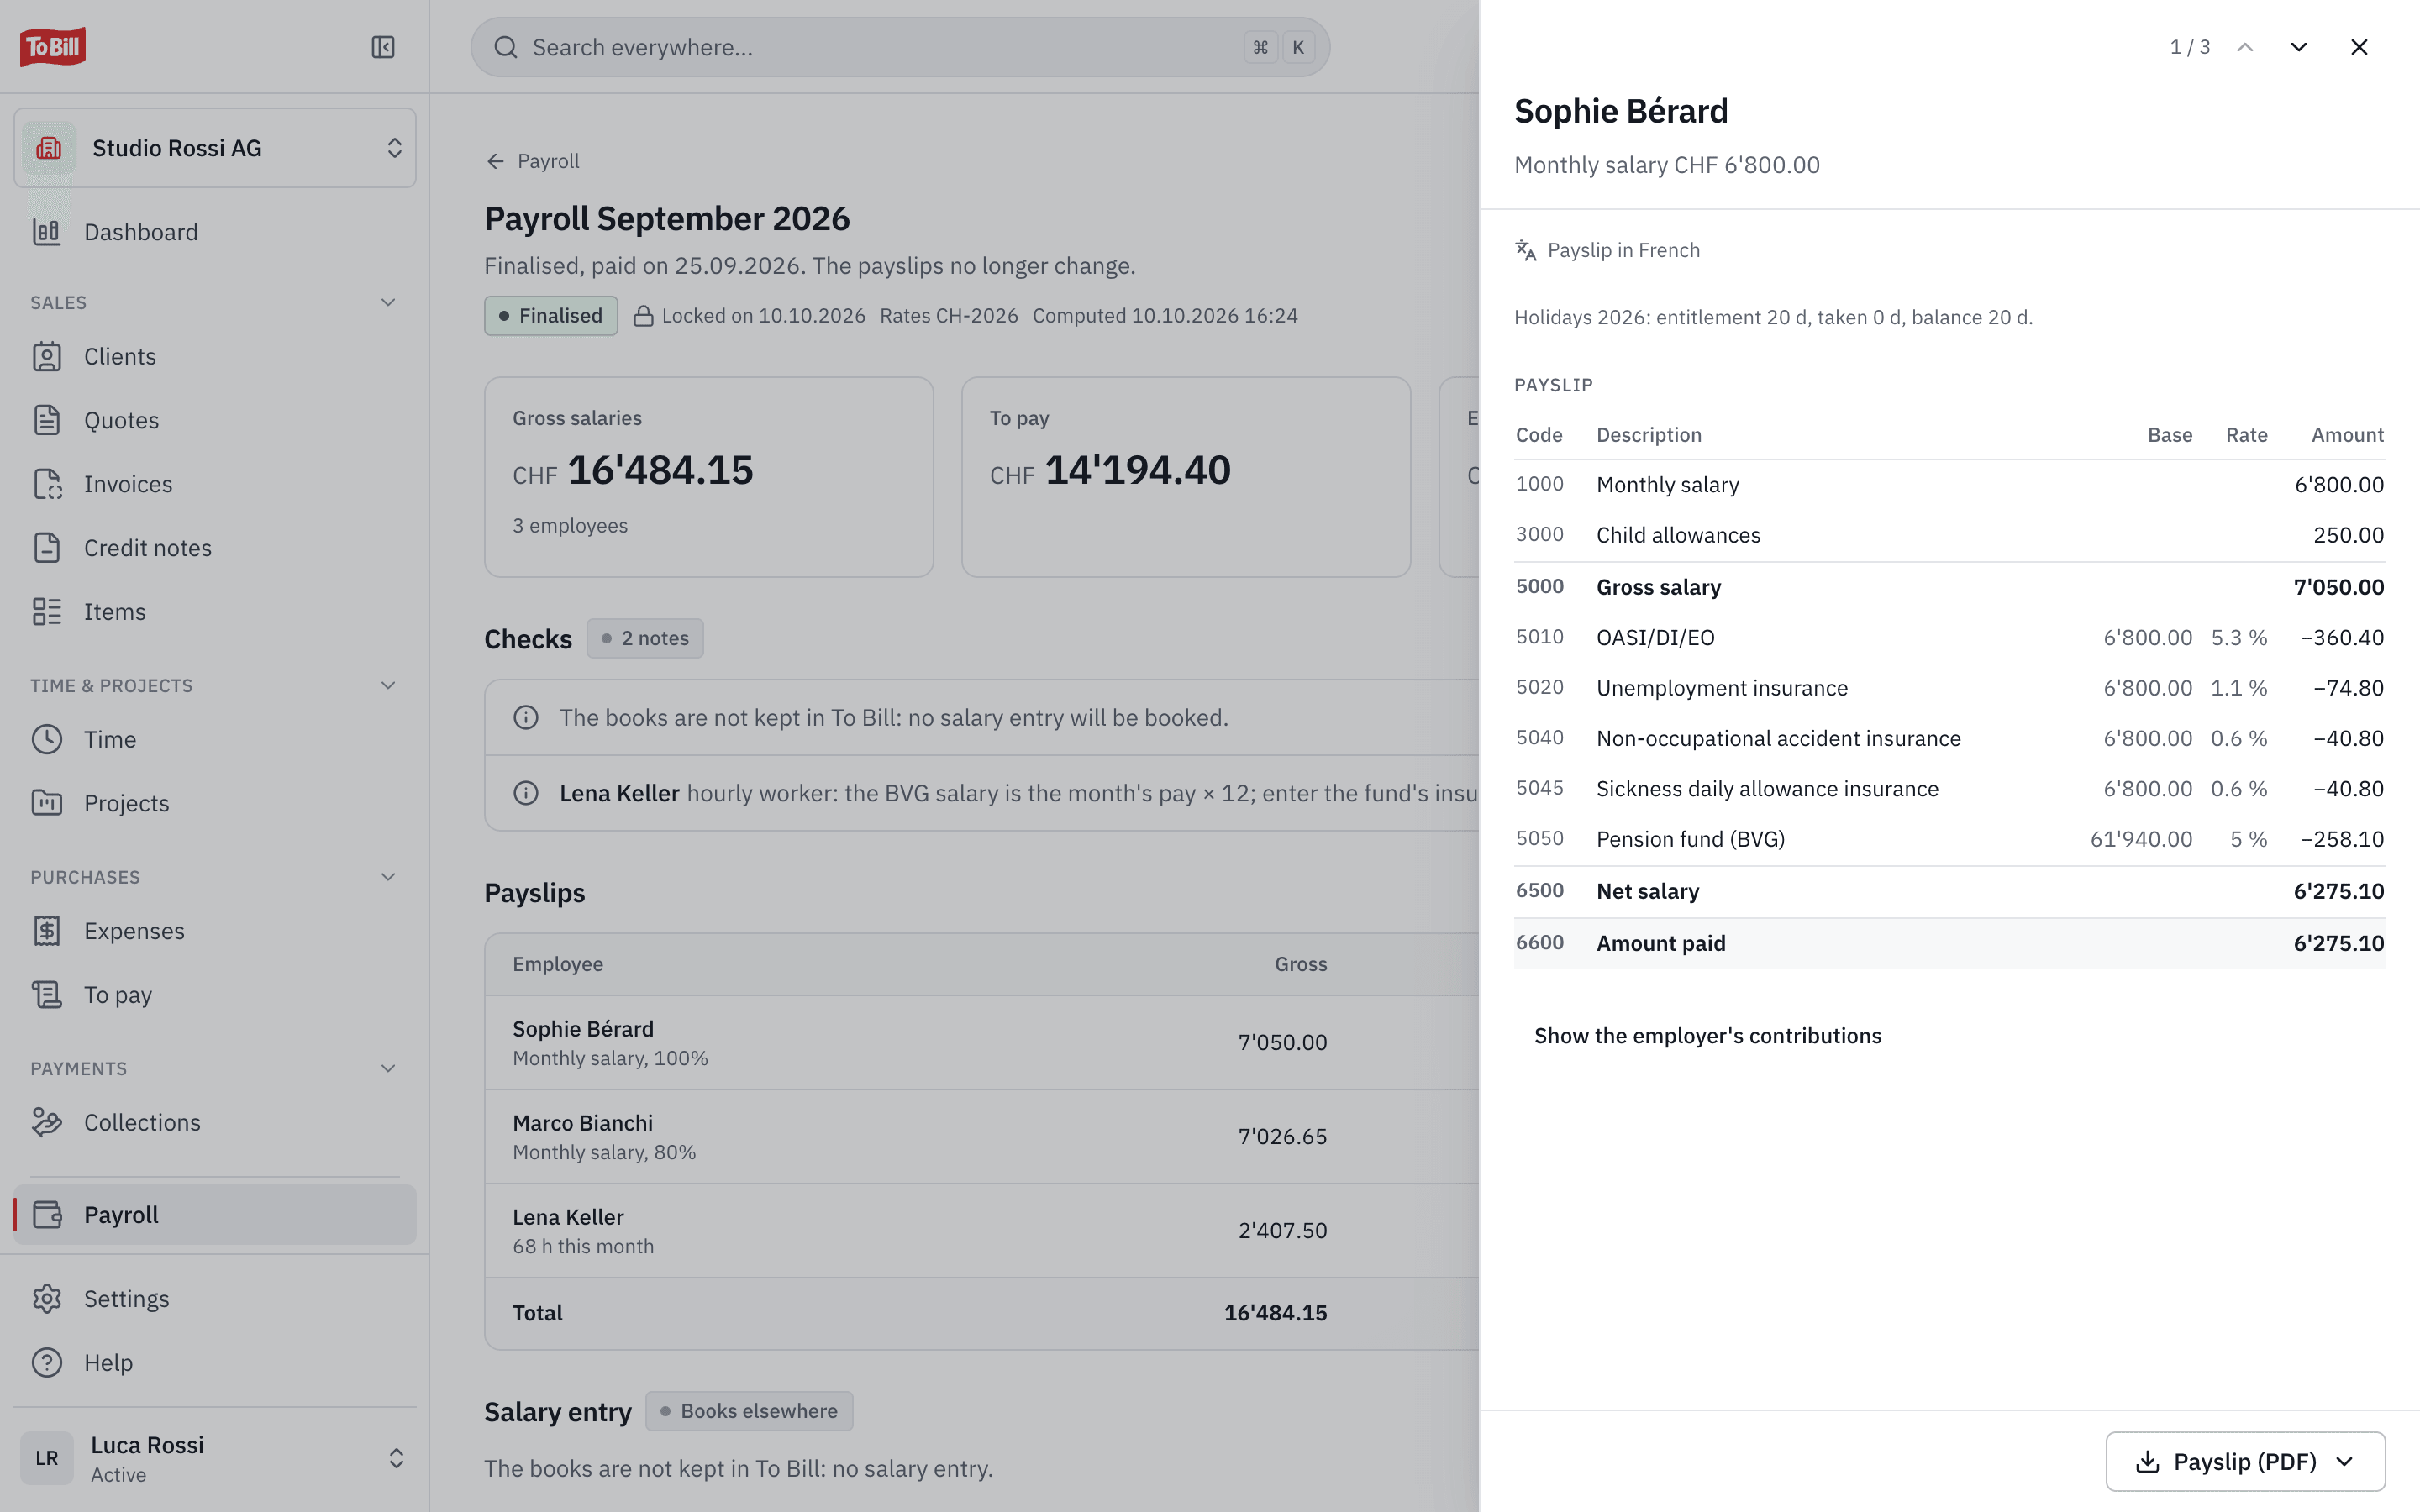Click the Collections hand-coins icon
Viewport: 2420px width, 1512px height.
tap(47, 1122)
